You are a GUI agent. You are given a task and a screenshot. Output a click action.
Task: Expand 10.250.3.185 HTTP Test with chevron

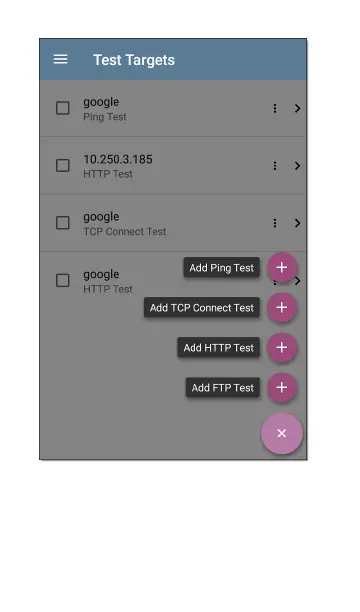pos(298,166)
